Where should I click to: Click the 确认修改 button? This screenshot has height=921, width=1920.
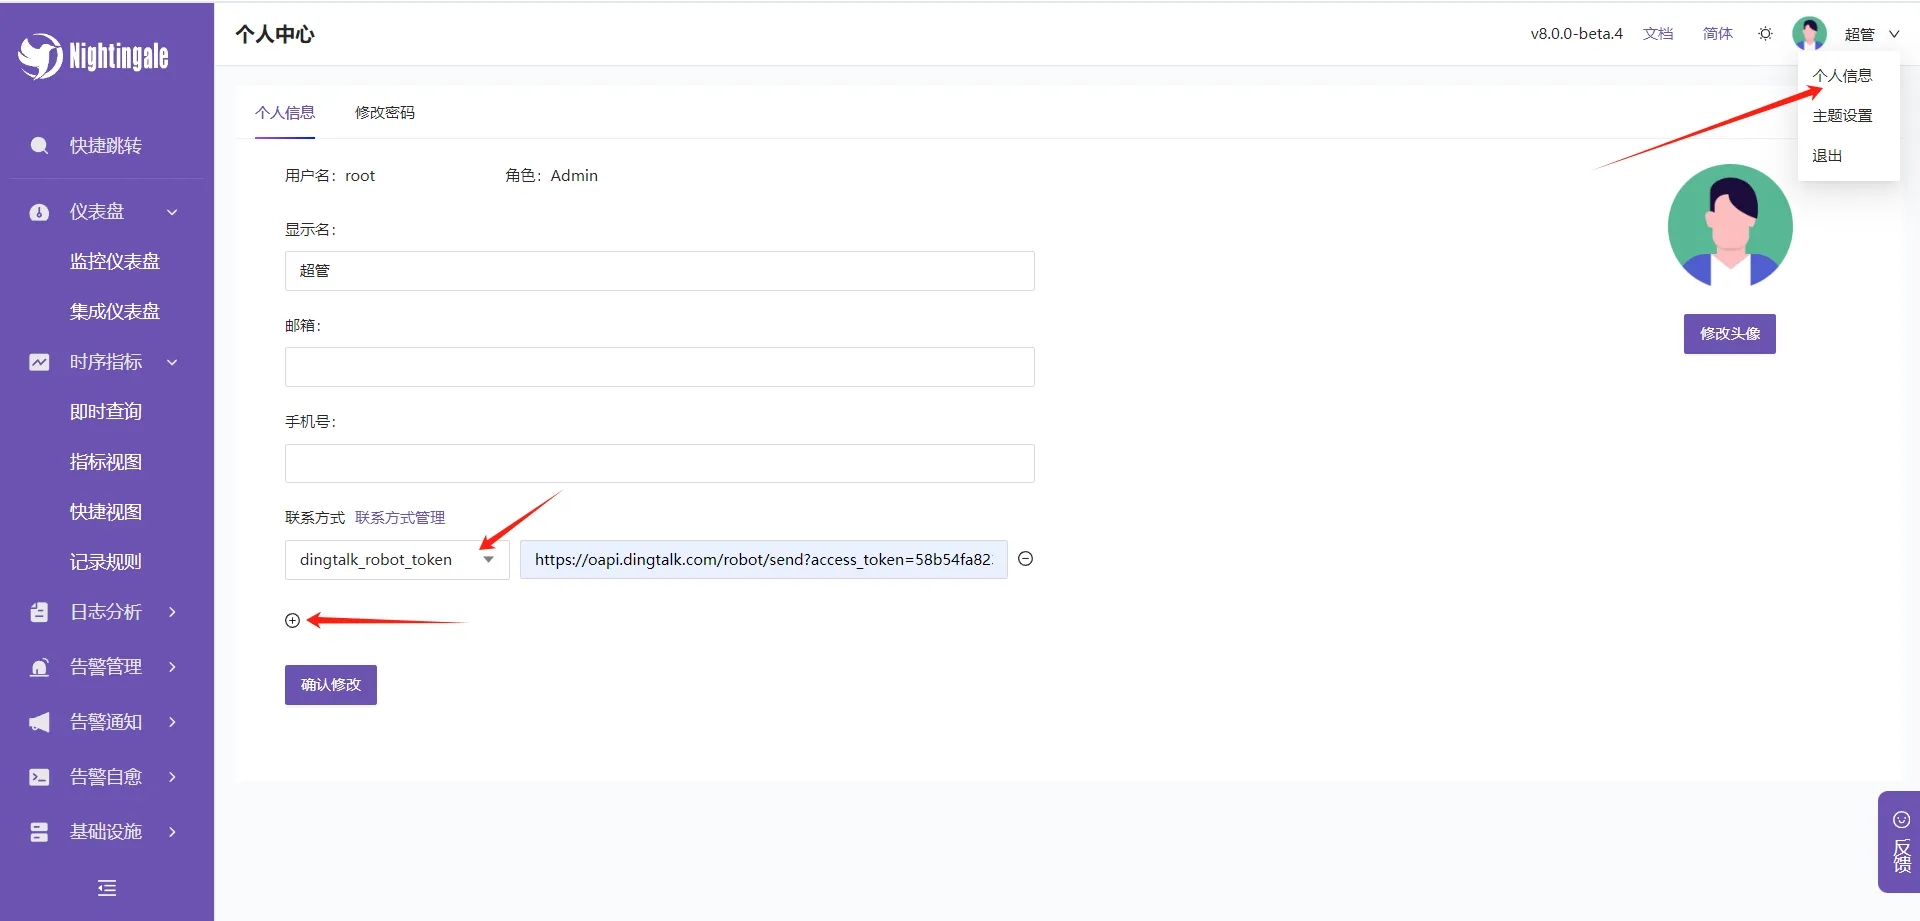pyautogui.click(x=330, y=685)
